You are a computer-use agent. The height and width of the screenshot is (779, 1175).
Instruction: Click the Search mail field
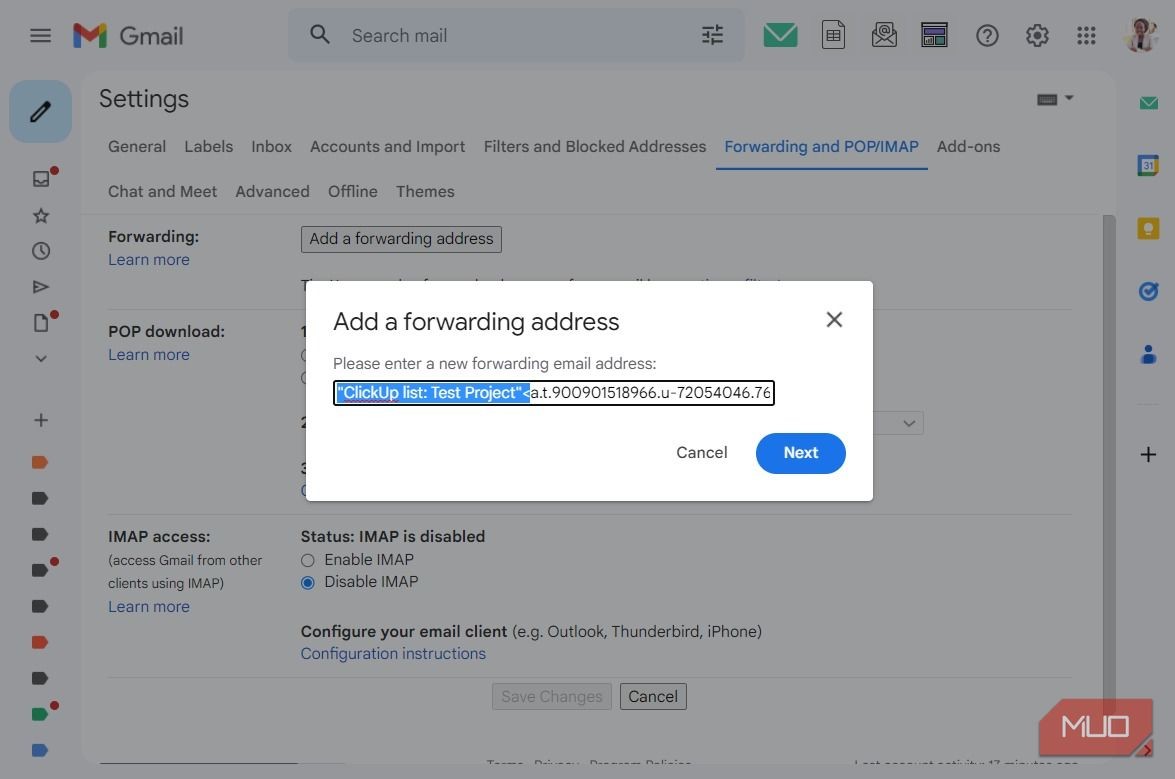tap(517, 35)
